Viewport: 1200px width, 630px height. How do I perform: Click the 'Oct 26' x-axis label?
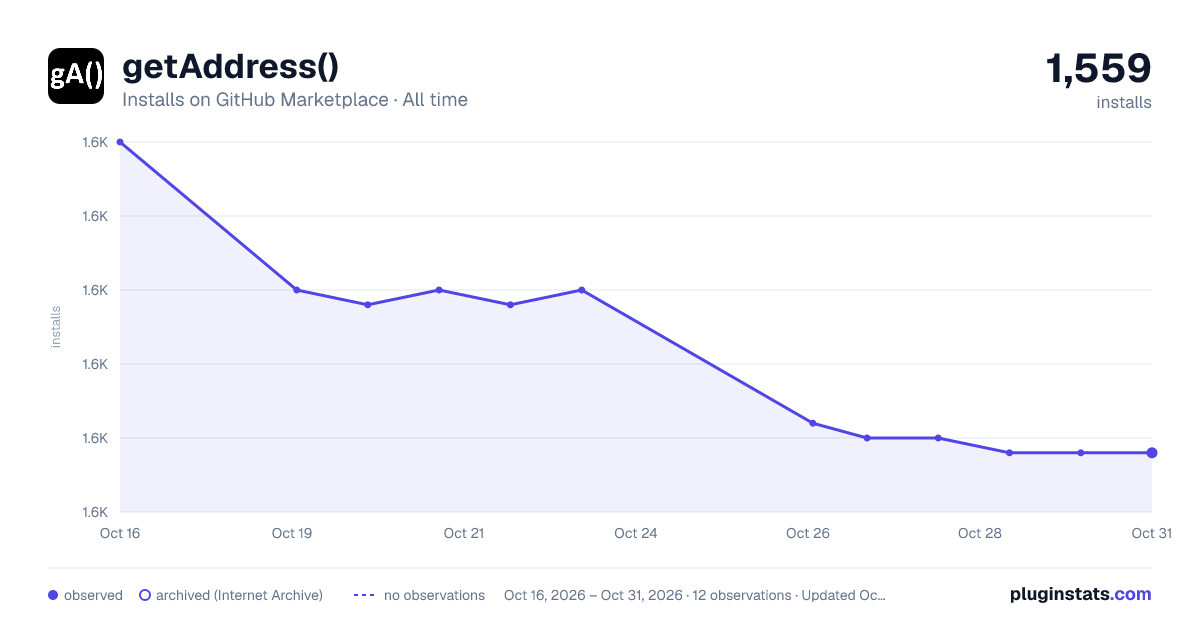click(808, 533)
